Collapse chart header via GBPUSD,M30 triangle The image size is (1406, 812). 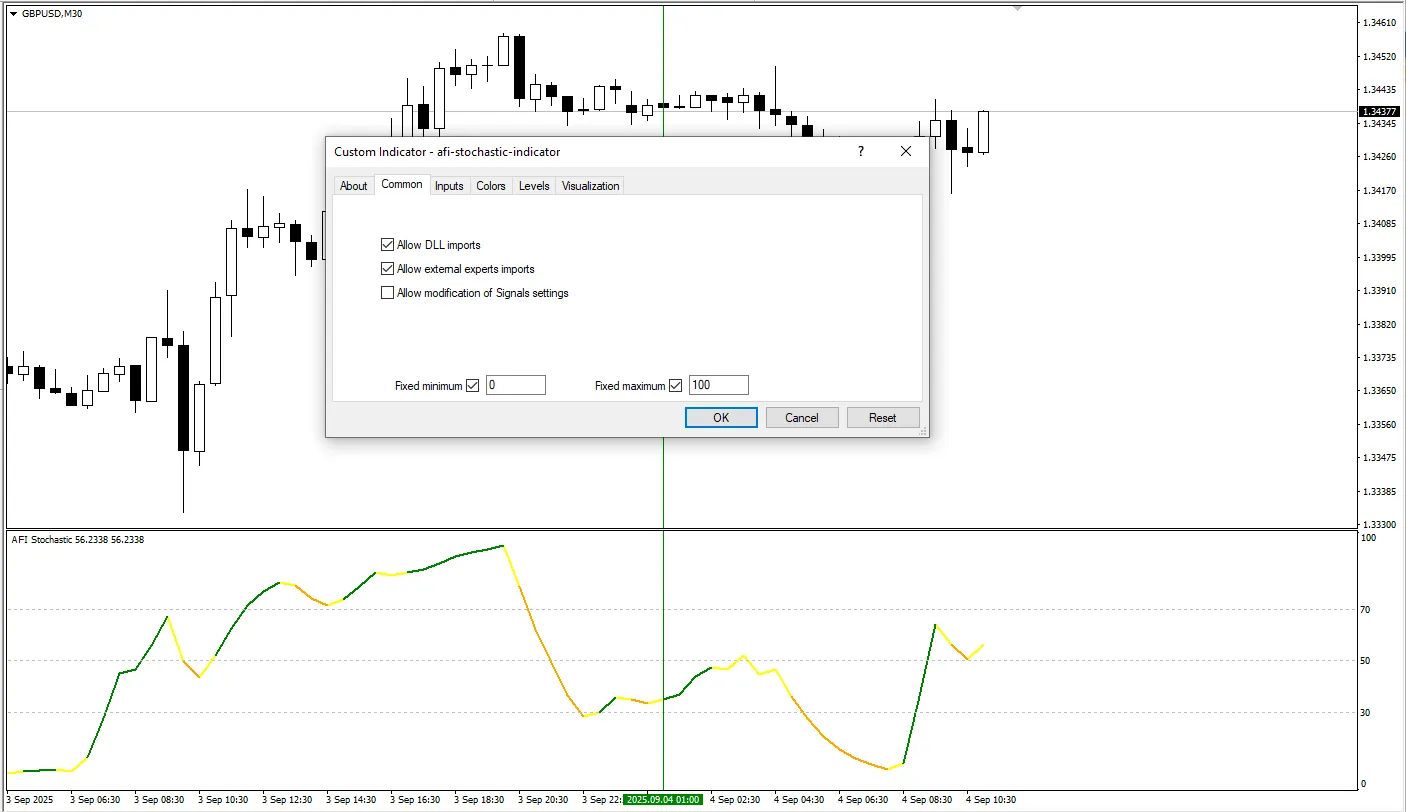pos(11,13)
